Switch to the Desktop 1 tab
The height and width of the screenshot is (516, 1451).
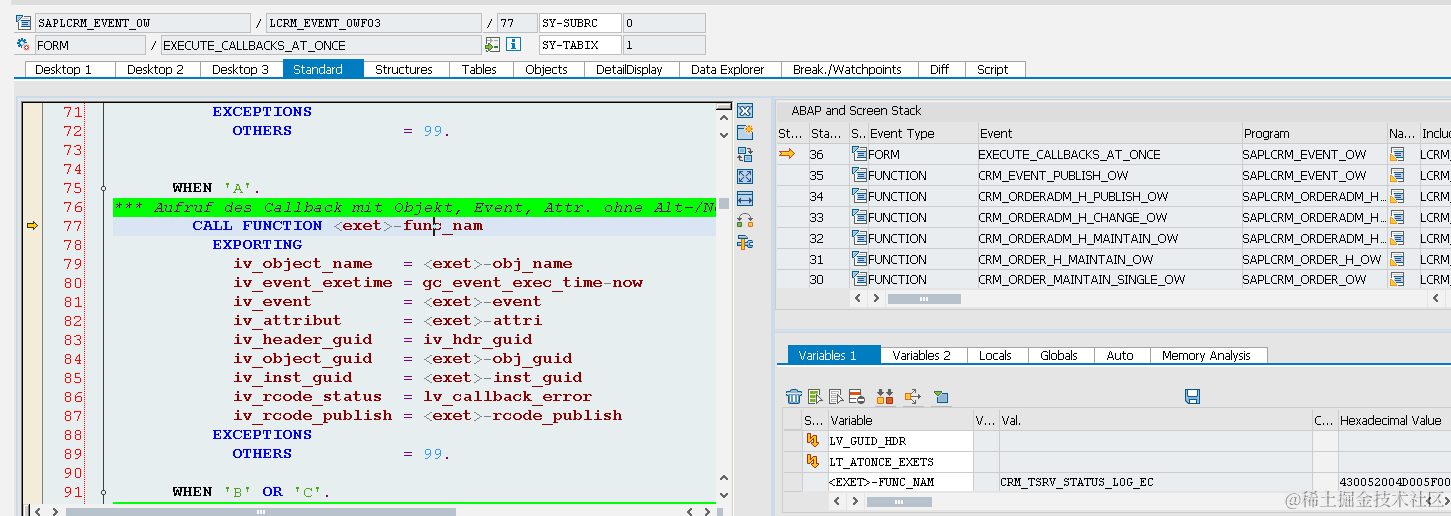[71, 69]
